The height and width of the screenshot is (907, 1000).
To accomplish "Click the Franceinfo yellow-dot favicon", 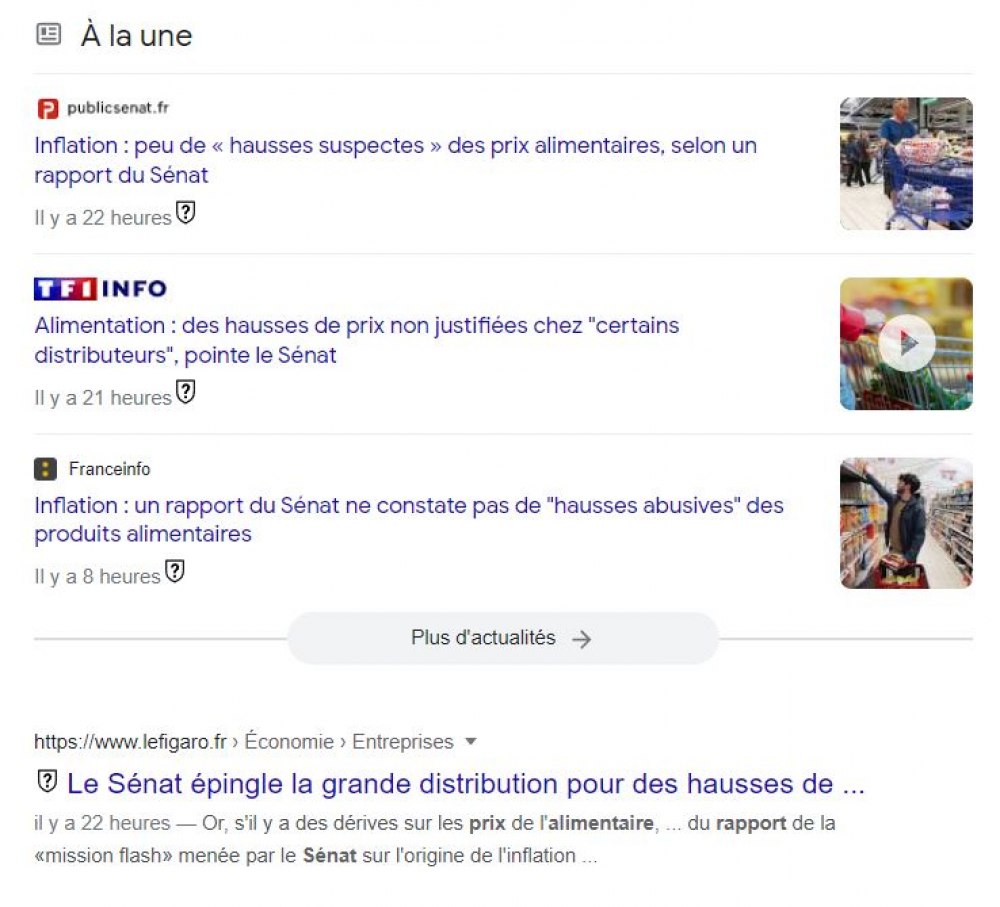I will tap(45, 469).
